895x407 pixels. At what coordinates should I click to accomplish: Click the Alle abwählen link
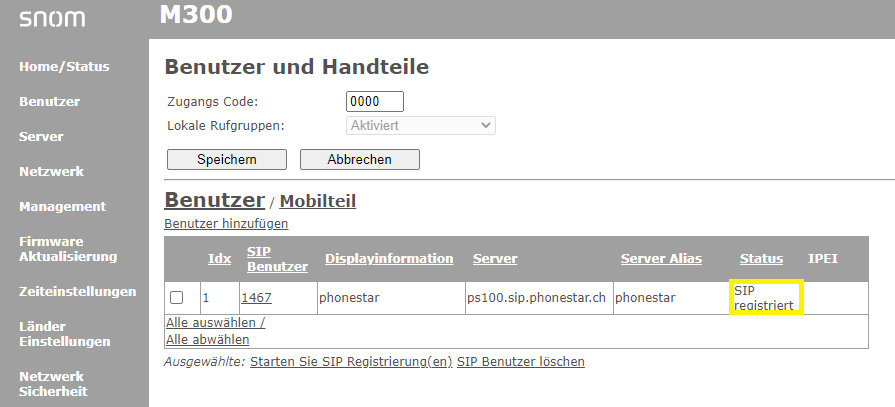(208, 340)
